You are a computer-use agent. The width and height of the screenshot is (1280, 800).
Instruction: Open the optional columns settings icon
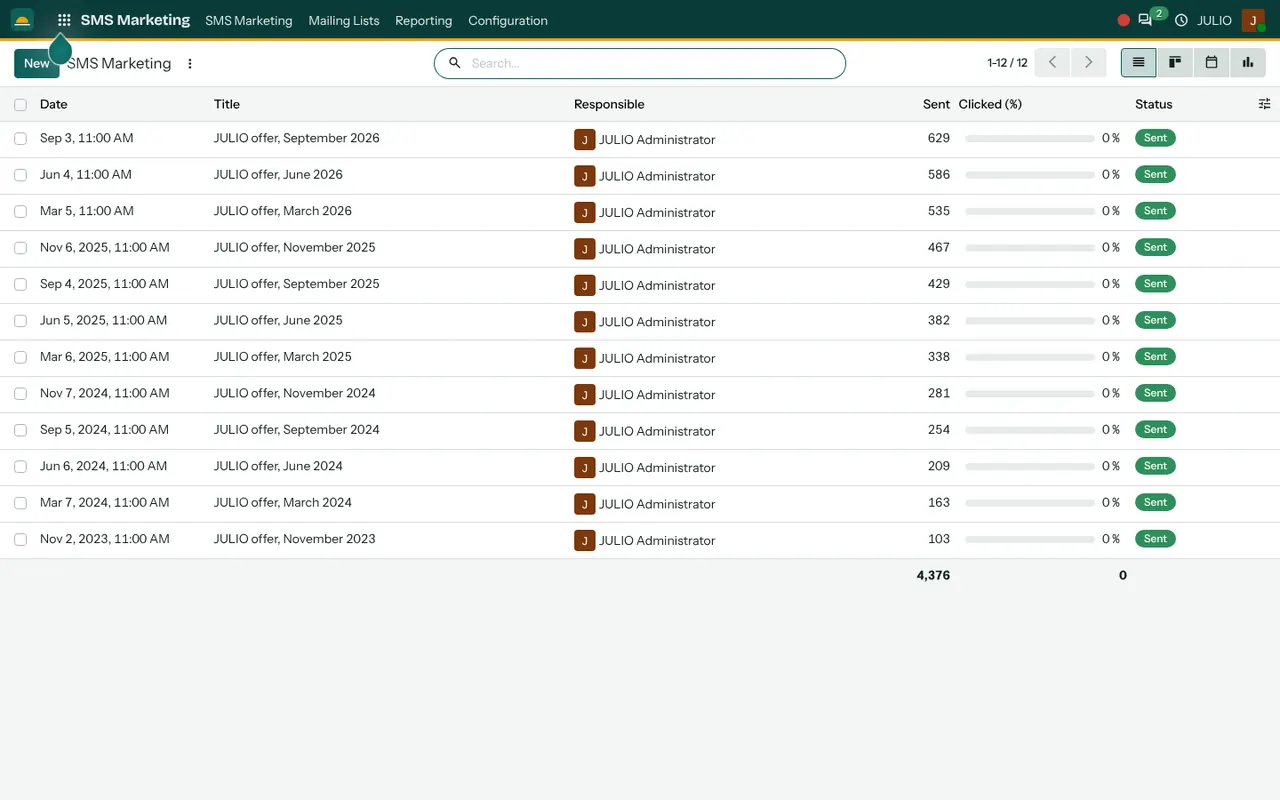pyautogui.click(x=1264, y=104)
